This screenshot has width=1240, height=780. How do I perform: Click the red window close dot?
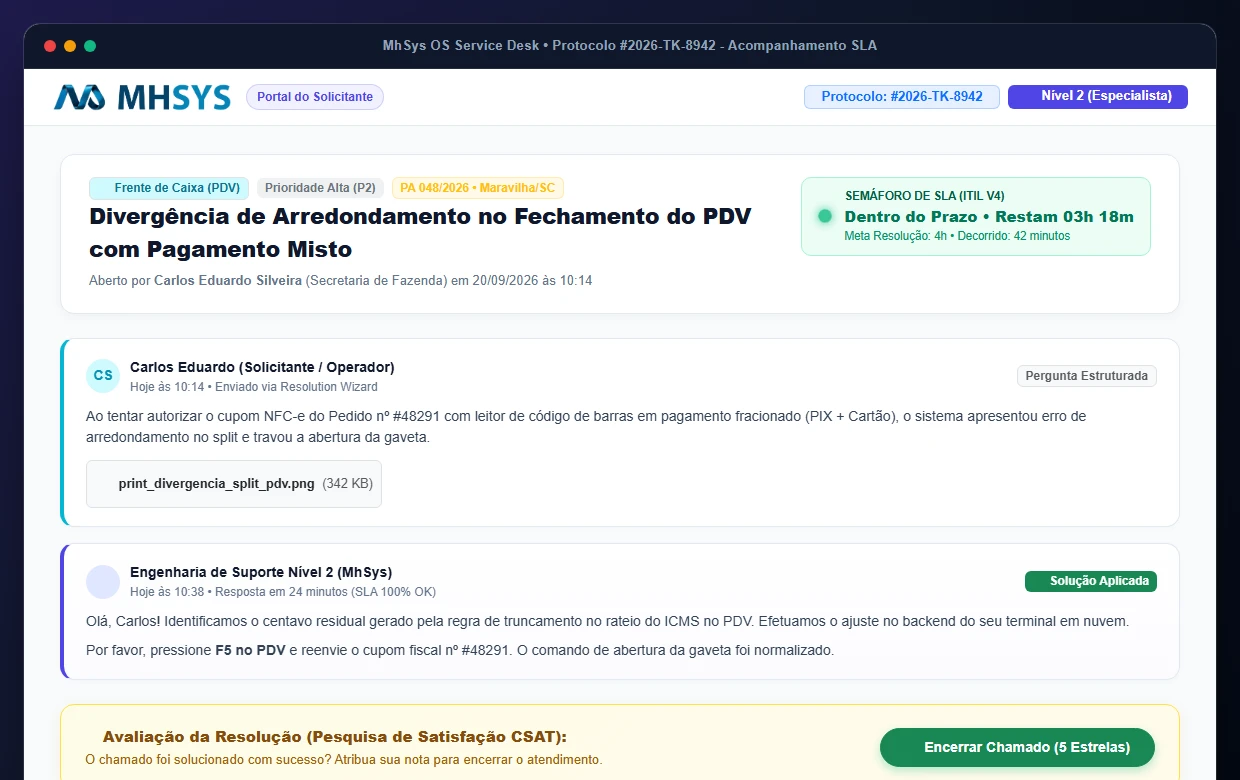(x=50, y=46)
